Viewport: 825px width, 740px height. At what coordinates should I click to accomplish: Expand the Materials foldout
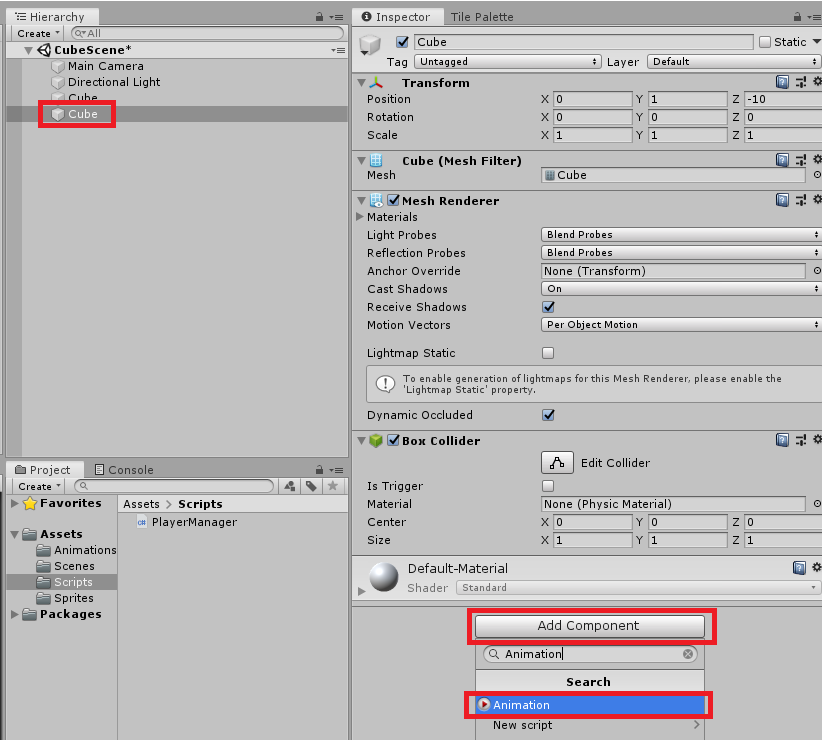click(x=360, y=216)
